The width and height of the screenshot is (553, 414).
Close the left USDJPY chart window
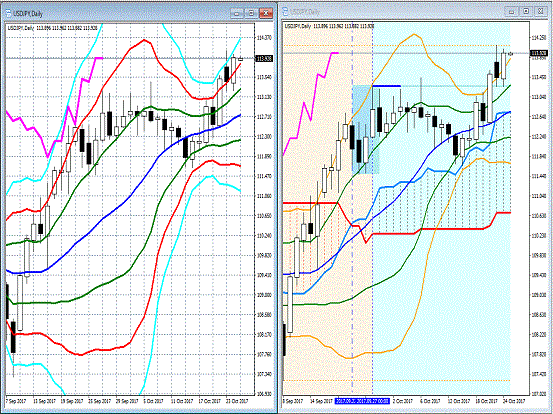click(x=266, y=13)
